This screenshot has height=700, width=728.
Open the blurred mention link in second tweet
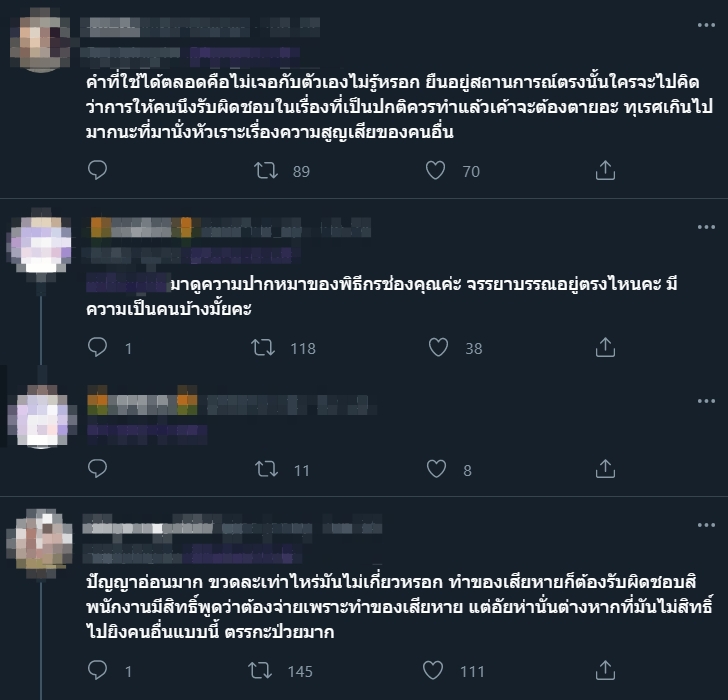128,283
